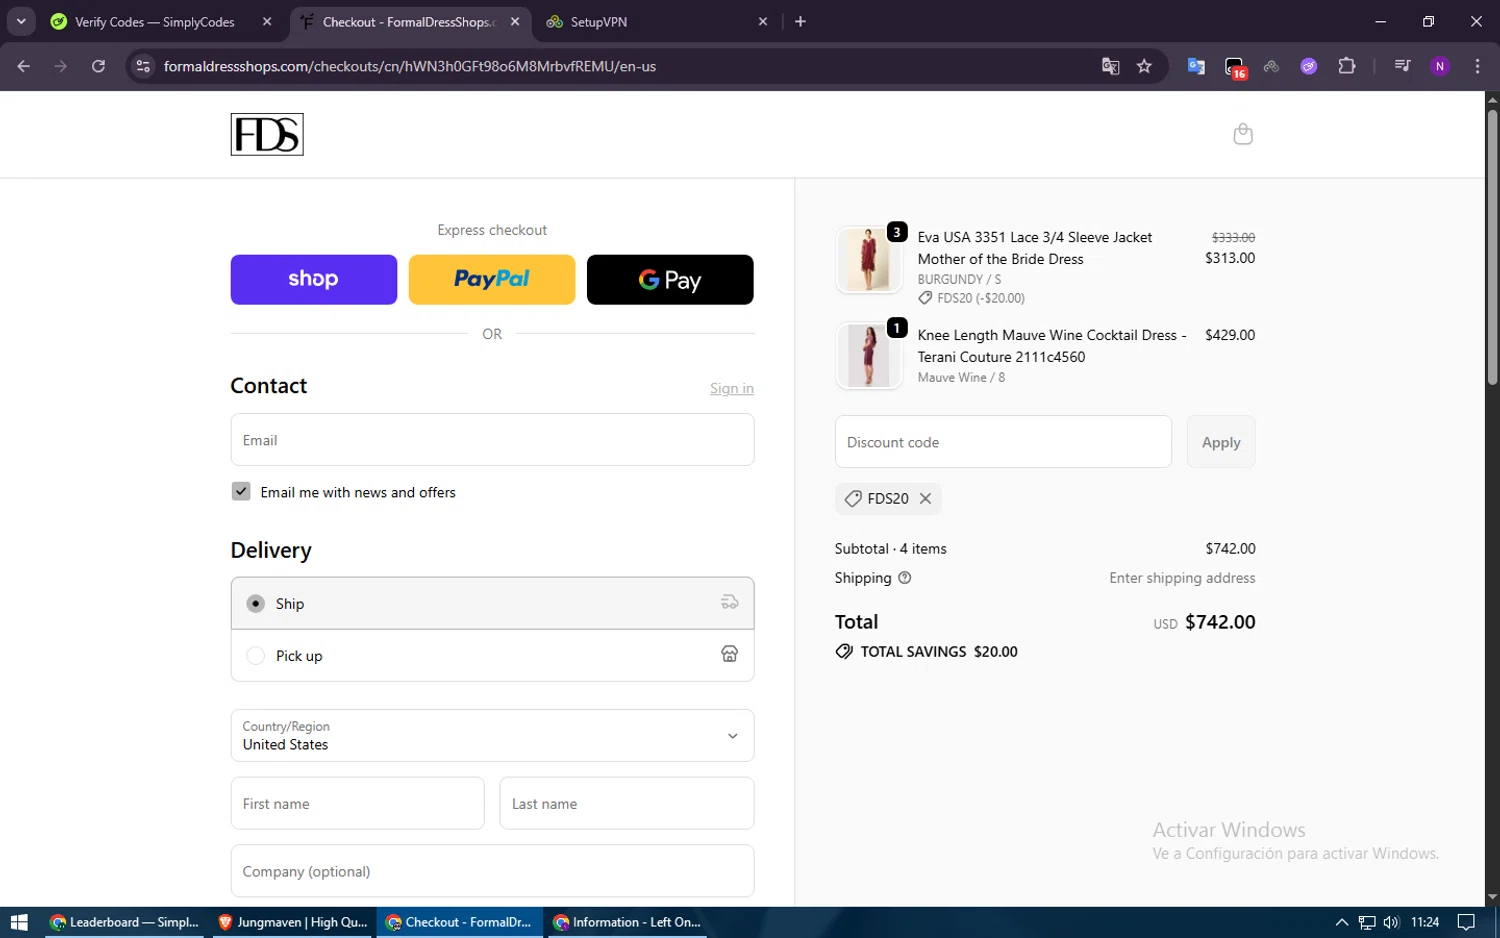Click the taskbar clock showing 11:24
Screen dimensions: 1500x938
click(x=1425, y=922)
